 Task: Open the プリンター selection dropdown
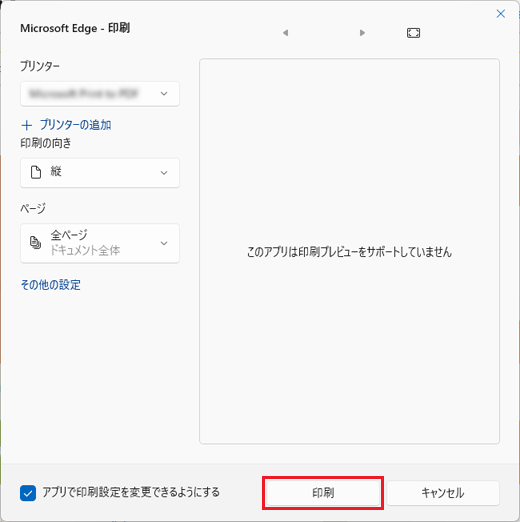click(x=100, y=94)
